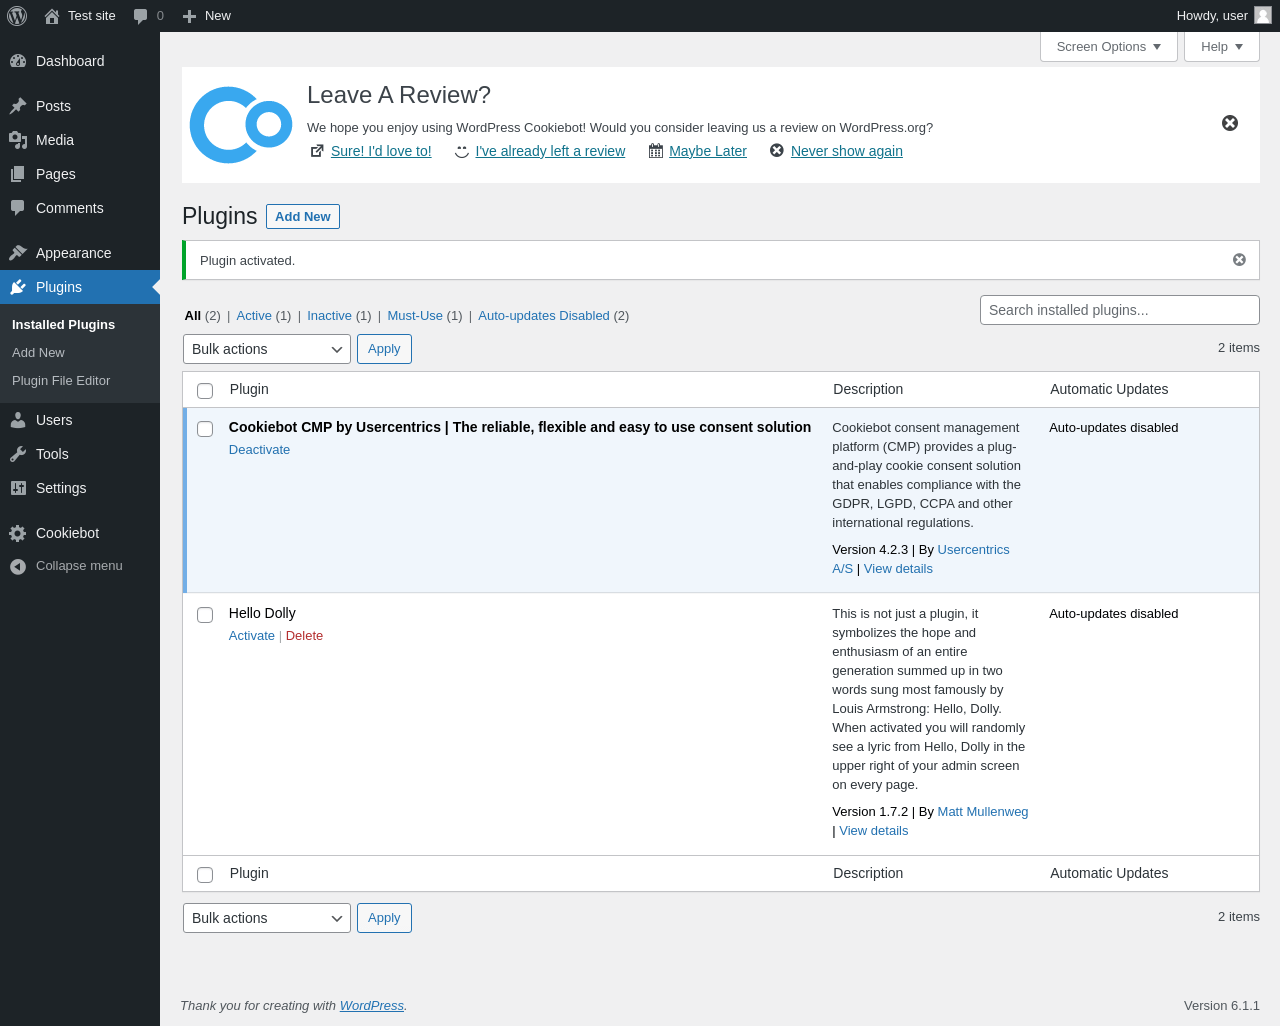Screen dimensions: 1280x1026
Task: Click the Collapse menu arrow icon
Action: [x=18, y=567]
